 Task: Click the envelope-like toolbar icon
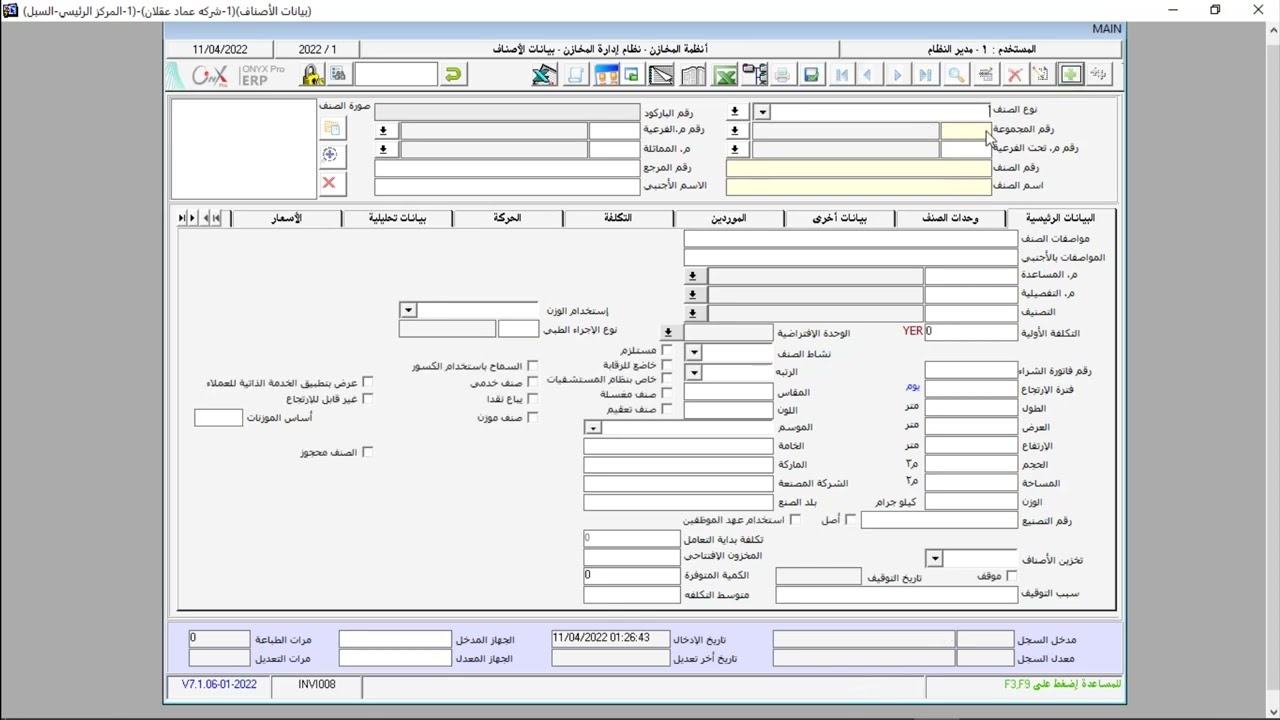pyautogui.click(x=661, y=75)
